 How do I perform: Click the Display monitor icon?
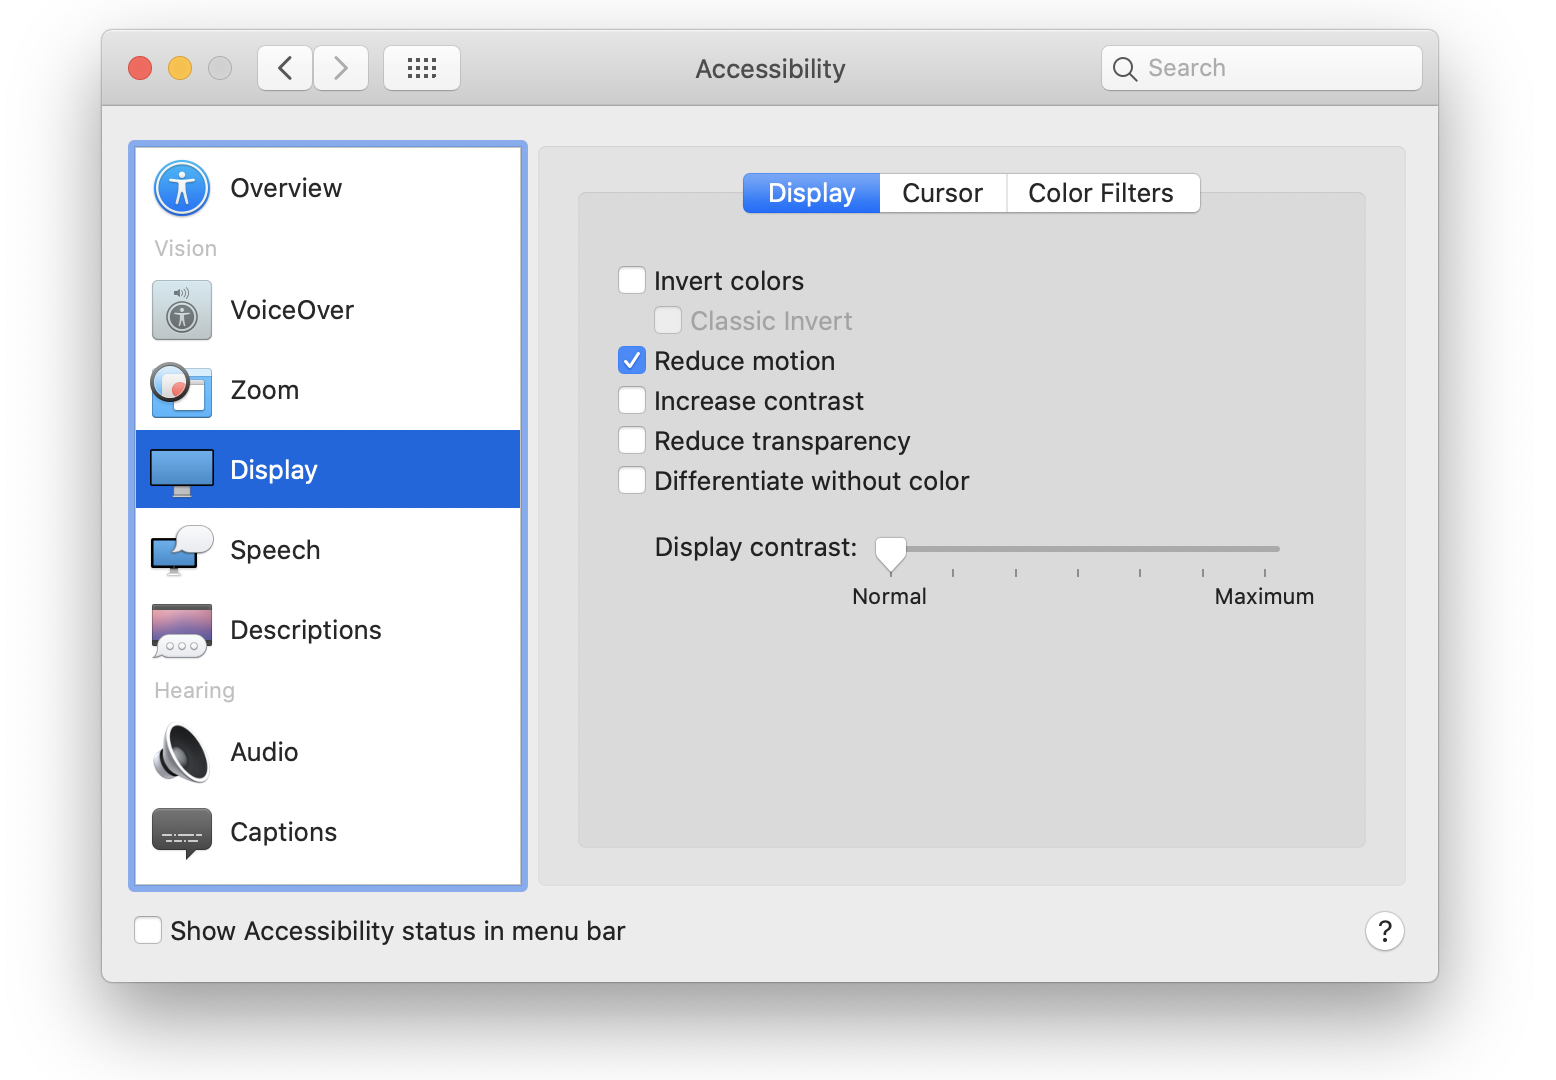(181, 469)
